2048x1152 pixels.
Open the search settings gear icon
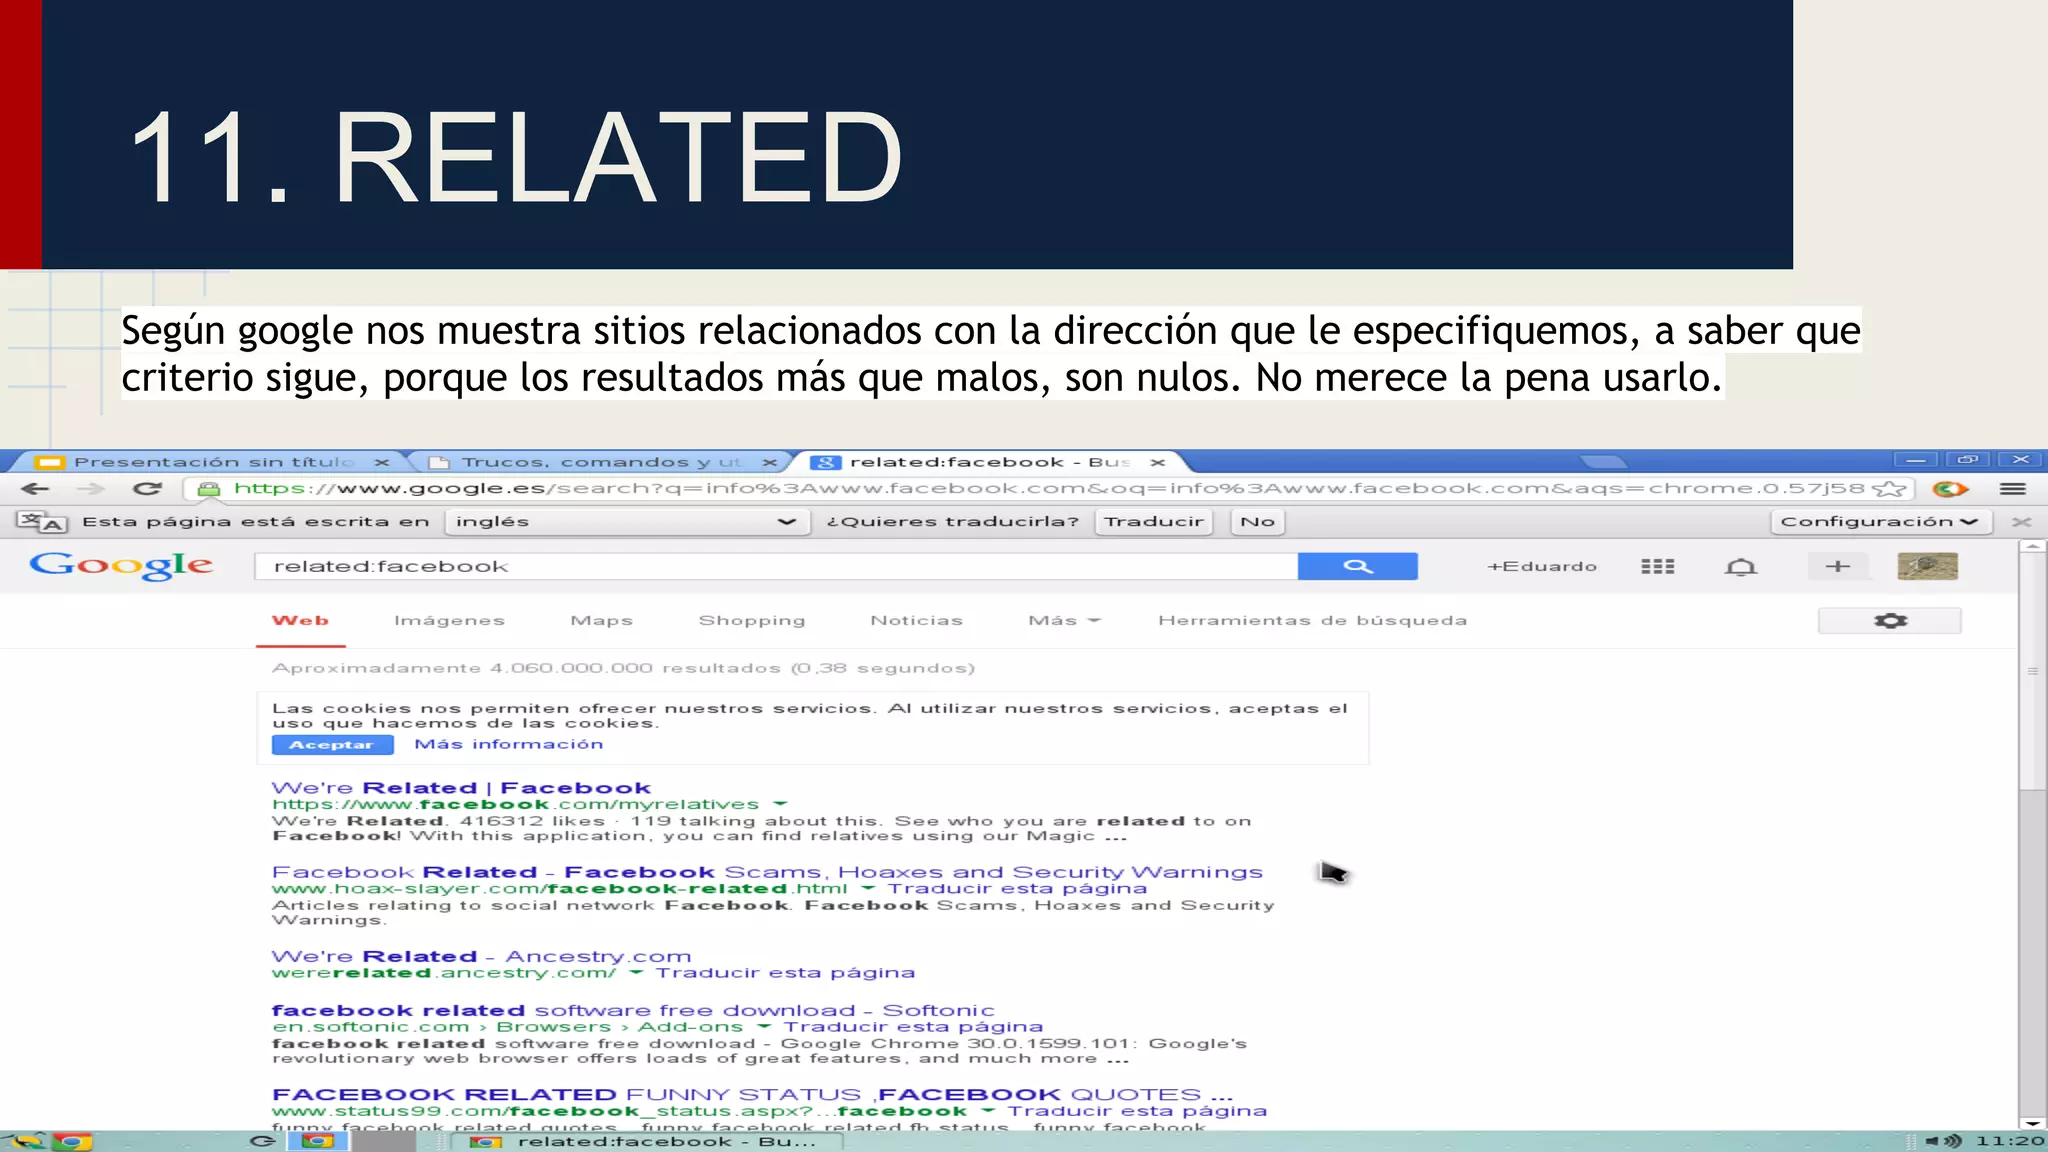(1889, 621)
